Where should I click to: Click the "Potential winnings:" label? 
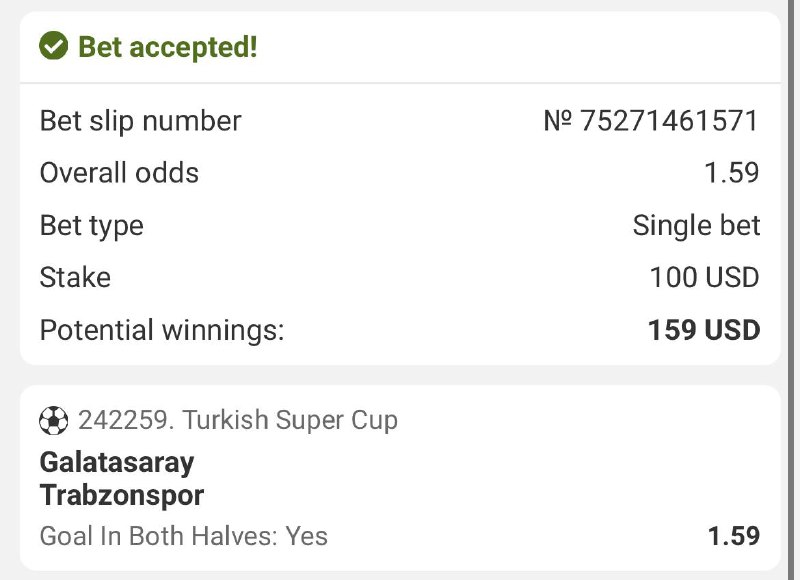[162, 330]
